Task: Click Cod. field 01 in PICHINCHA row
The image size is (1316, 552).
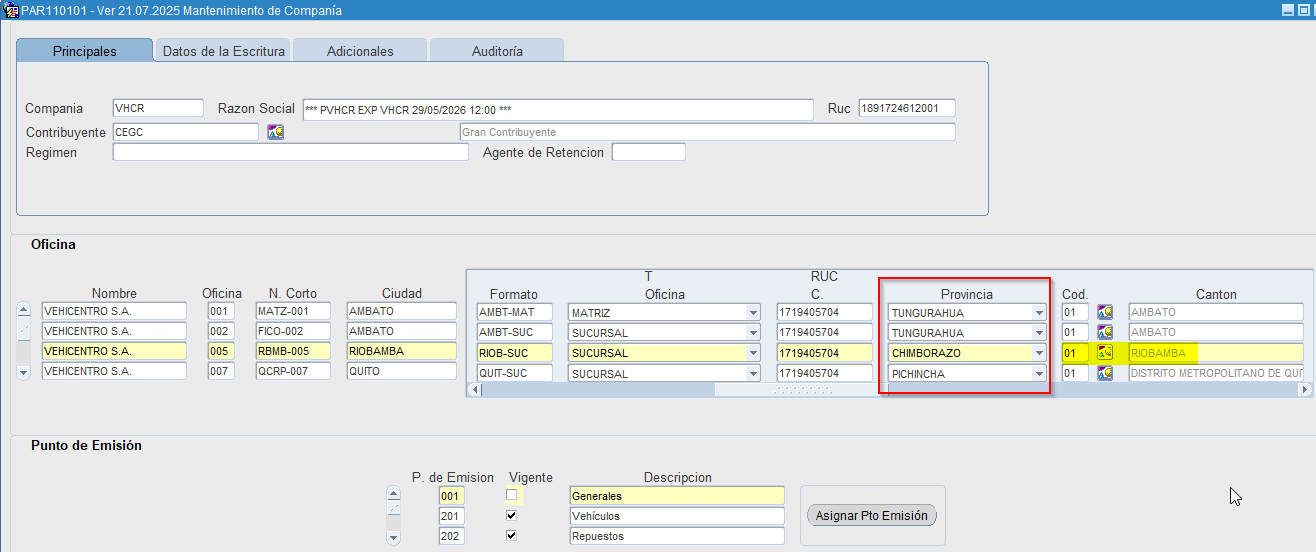Action: (1075, 373)
